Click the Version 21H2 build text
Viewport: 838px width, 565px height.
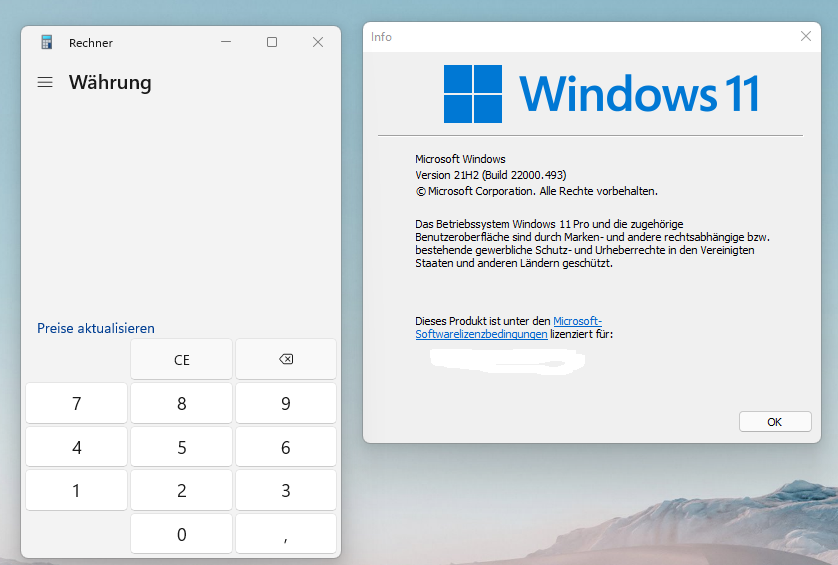(491, 175)
